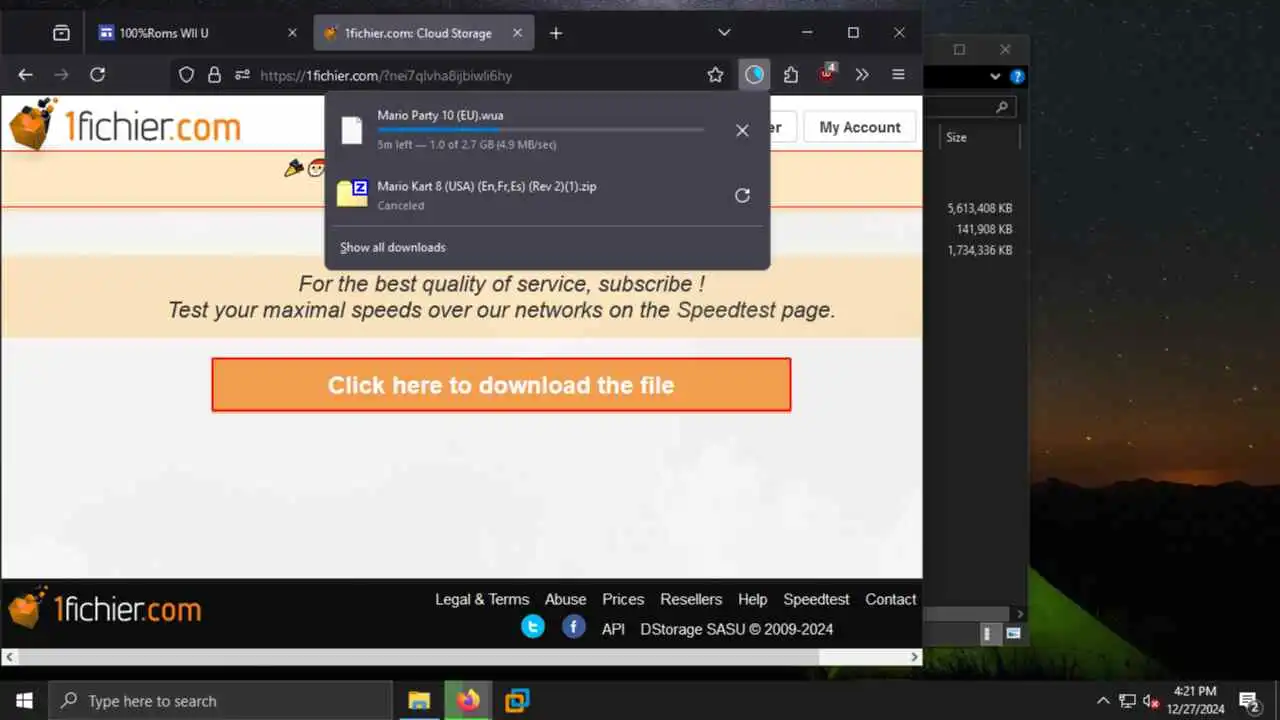Click the 1fichier.com header logo

[125, 125]
